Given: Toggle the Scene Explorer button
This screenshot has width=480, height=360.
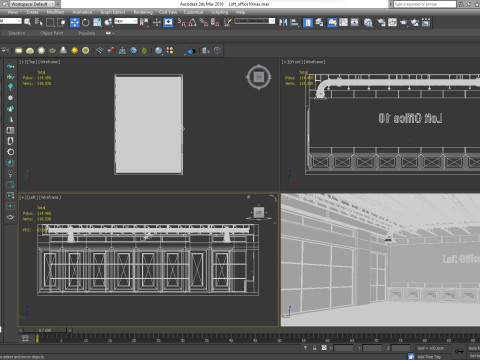Looking at the screenshot, I should (x=307, y=22).
